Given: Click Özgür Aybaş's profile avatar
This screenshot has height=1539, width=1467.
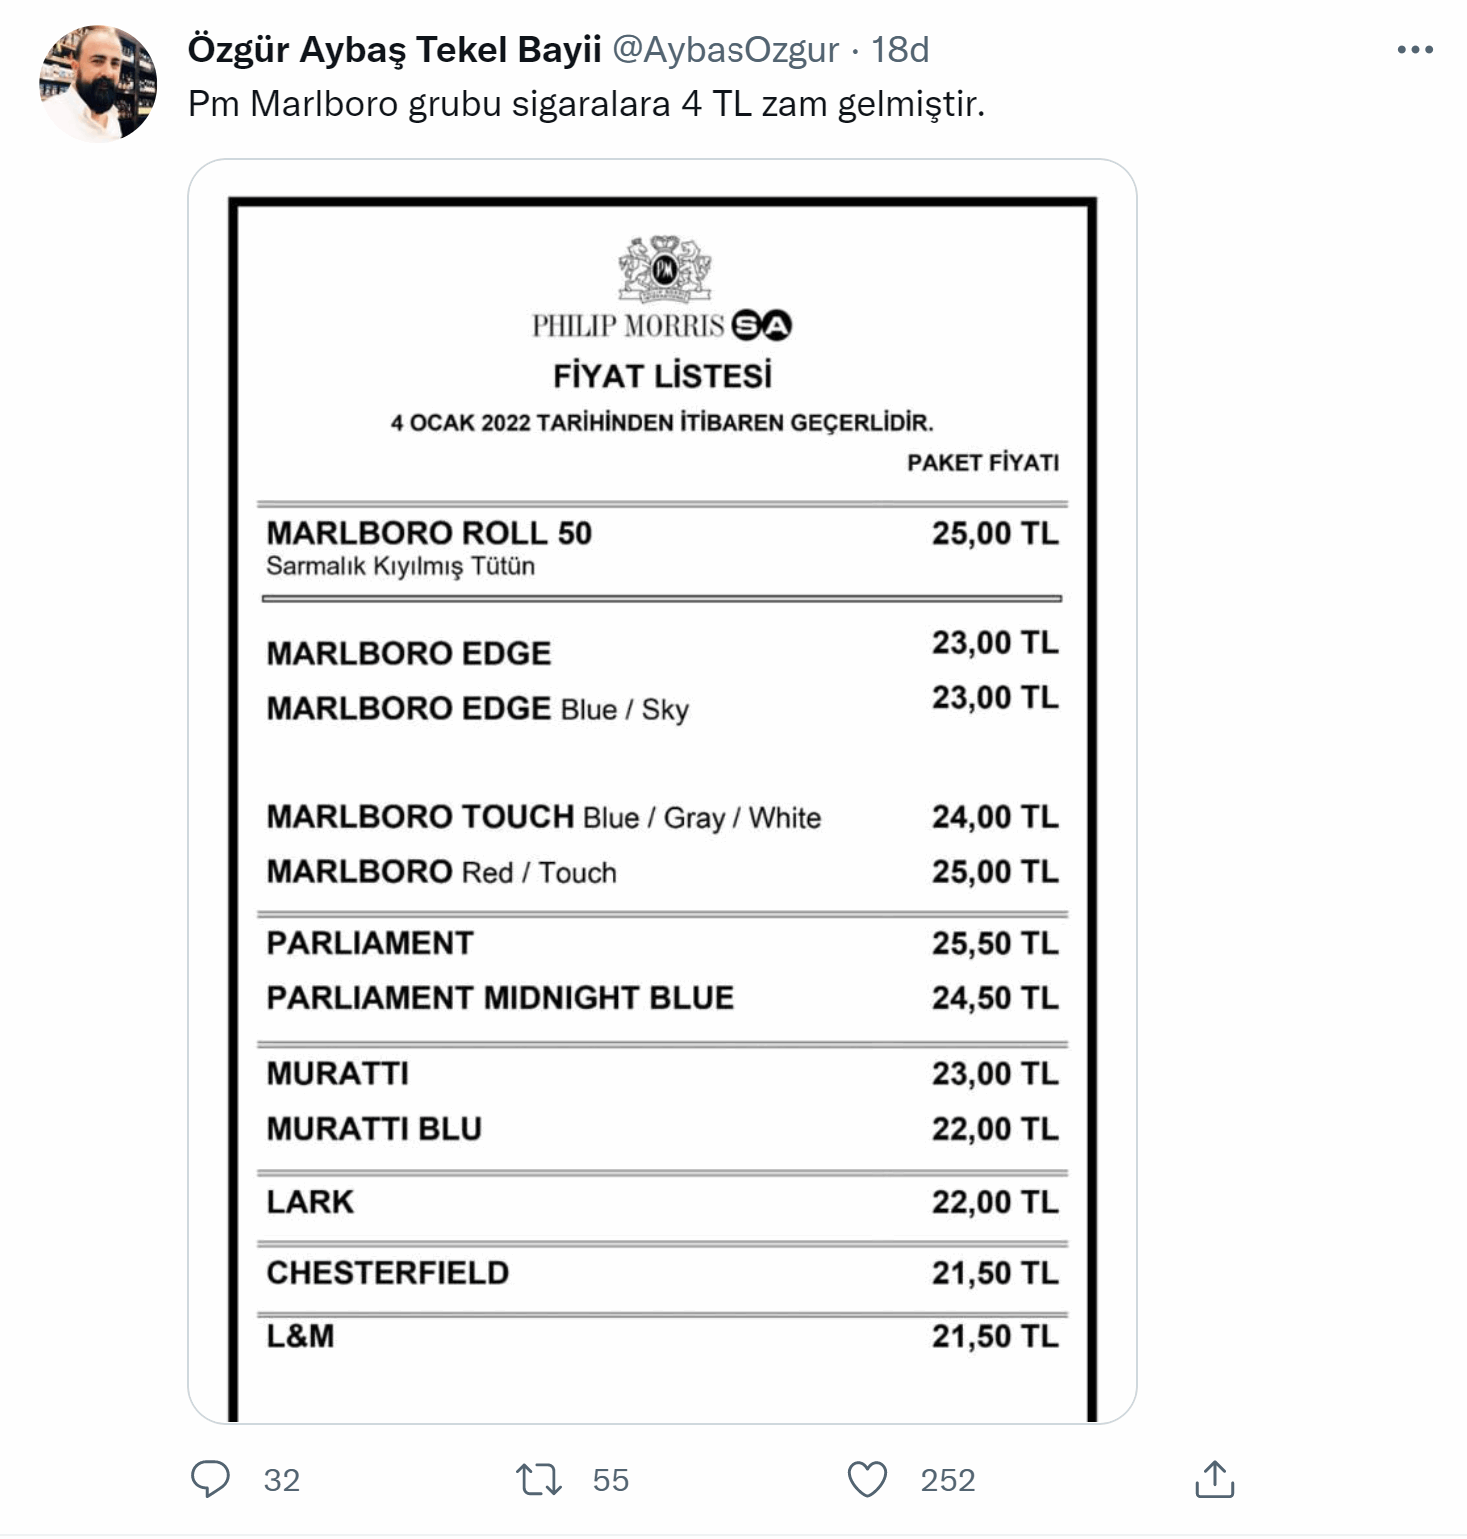Looking at the screenshot, I should tap(98, 84).
